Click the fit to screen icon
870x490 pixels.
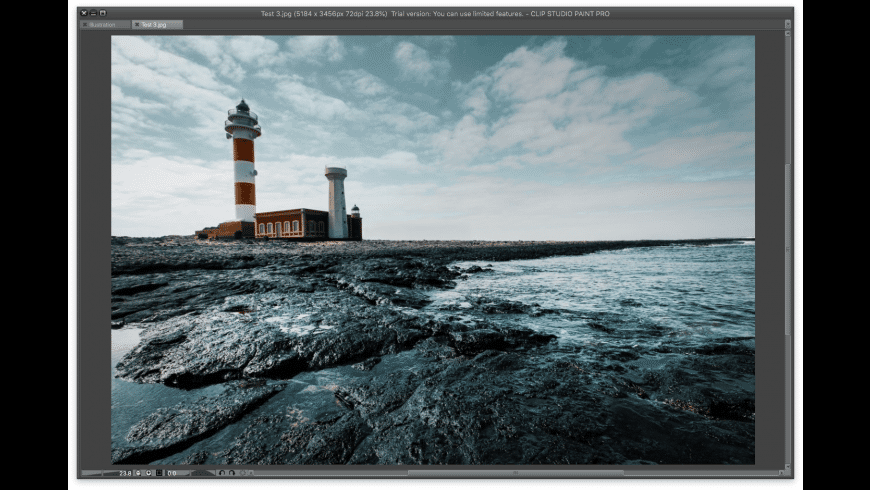click(159, 473)
